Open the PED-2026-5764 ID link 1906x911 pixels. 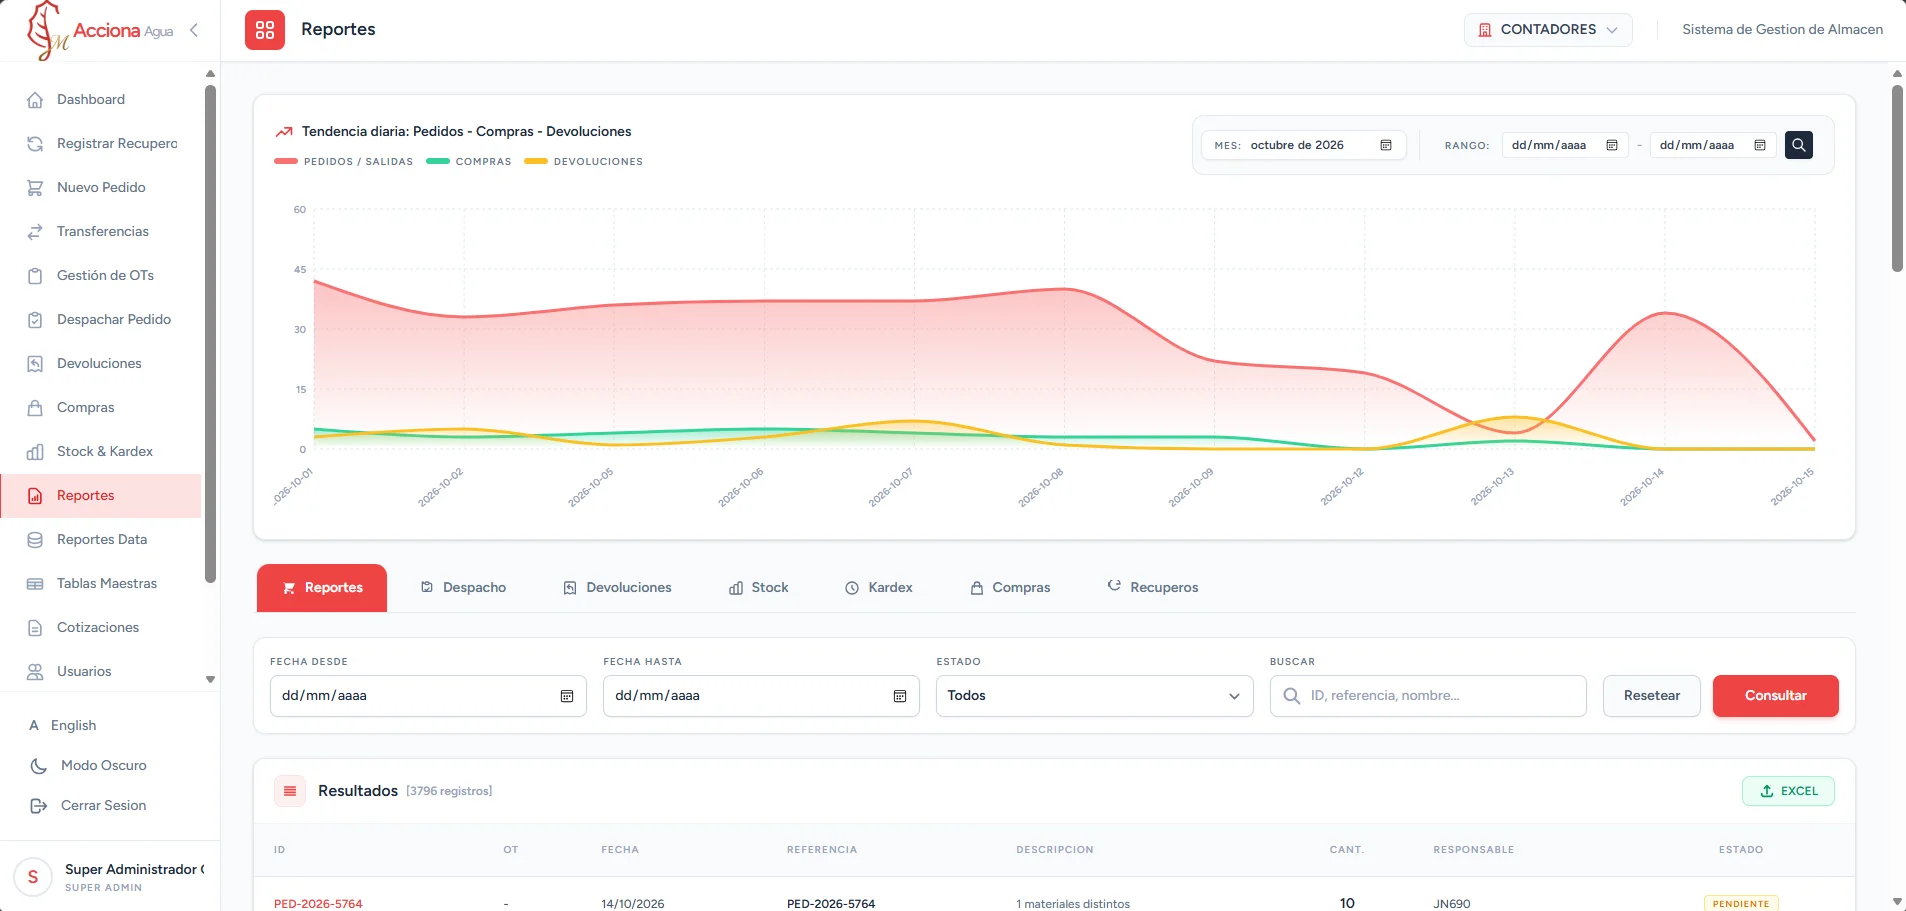coord(318,904)
